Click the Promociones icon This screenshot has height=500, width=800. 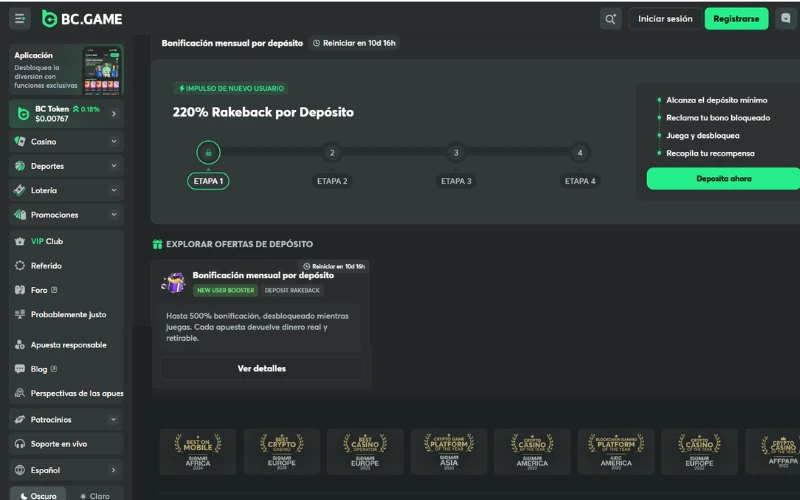coord(20,215)
